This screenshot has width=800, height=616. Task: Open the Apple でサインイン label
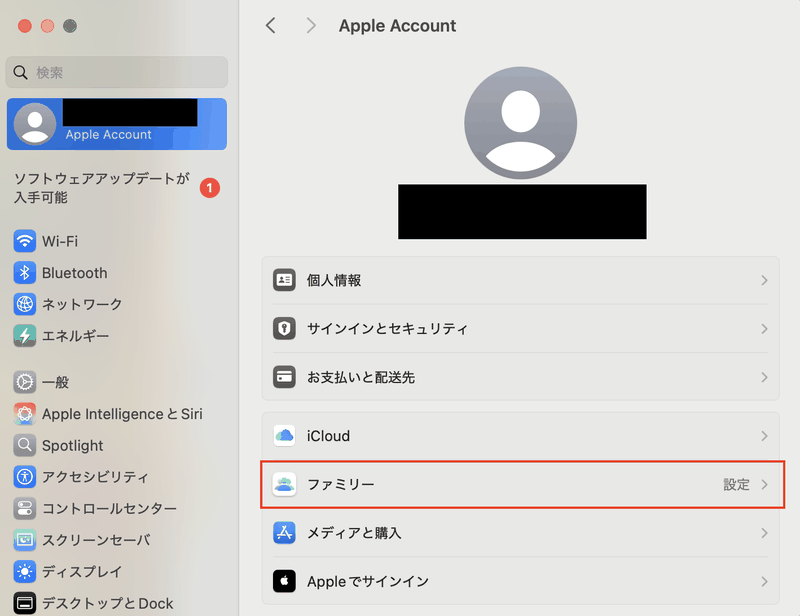coord(368,581)
